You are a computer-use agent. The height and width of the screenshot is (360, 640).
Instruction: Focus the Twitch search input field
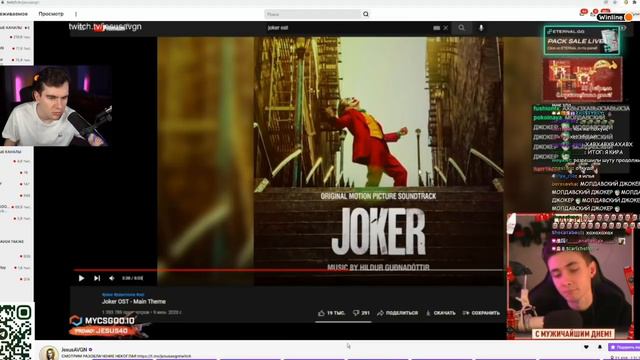(313, 14)
